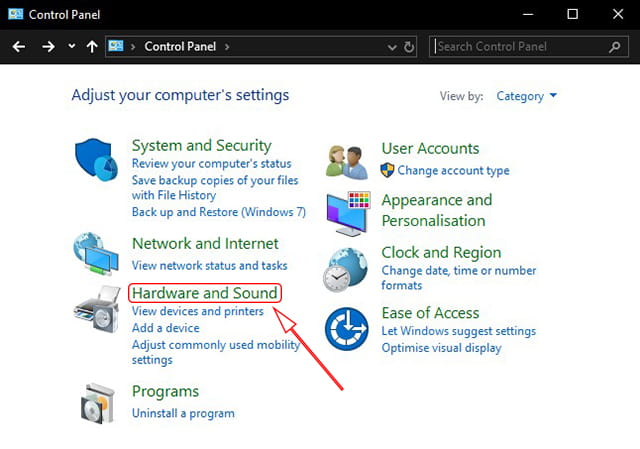Screen dimensions: 640x449
Task: Select the Change account type link
Action: point(453,170)
